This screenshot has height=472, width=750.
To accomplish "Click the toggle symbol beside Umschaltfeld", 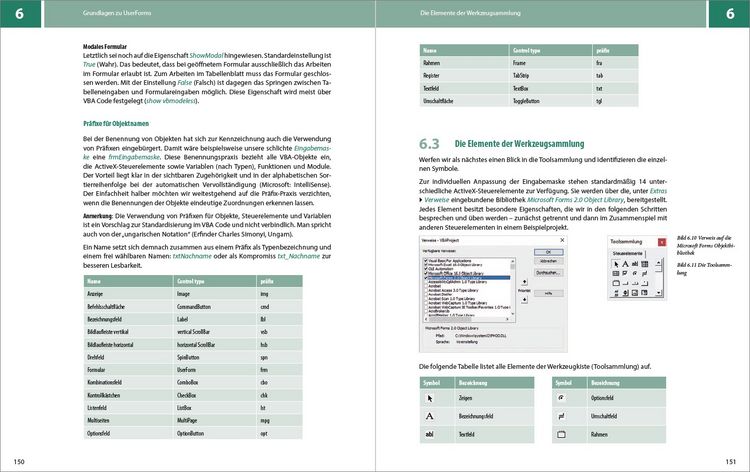I will click(x=562, y=416).
